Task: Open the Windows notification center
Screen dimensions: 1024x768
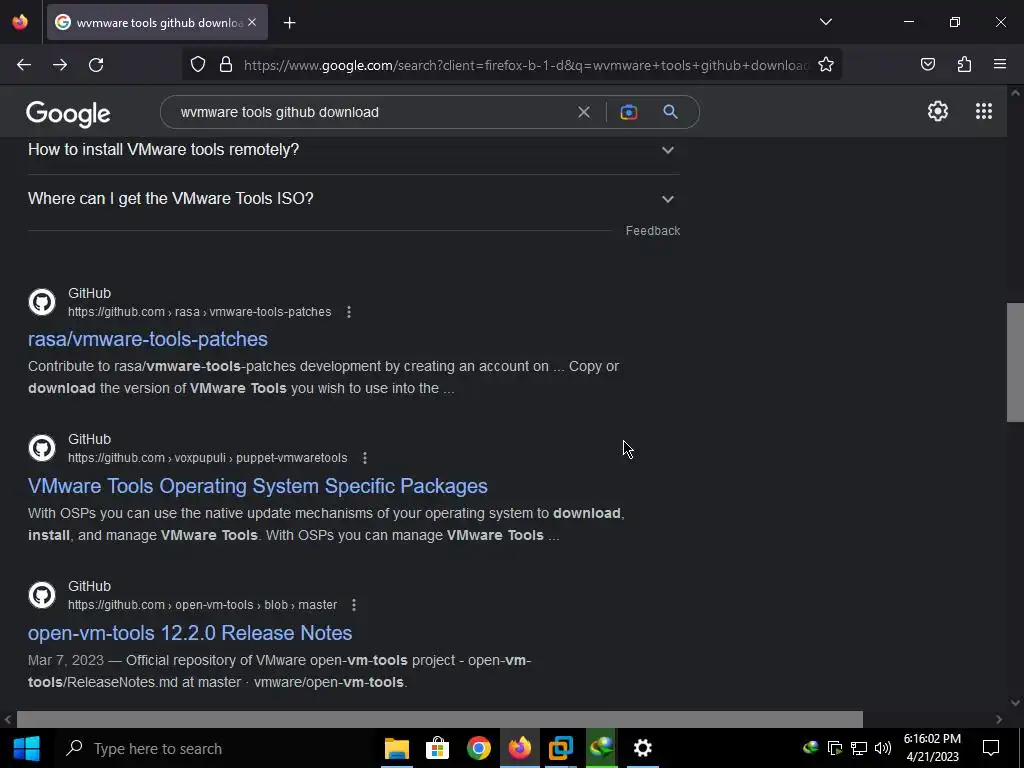Action: (991, 748)
